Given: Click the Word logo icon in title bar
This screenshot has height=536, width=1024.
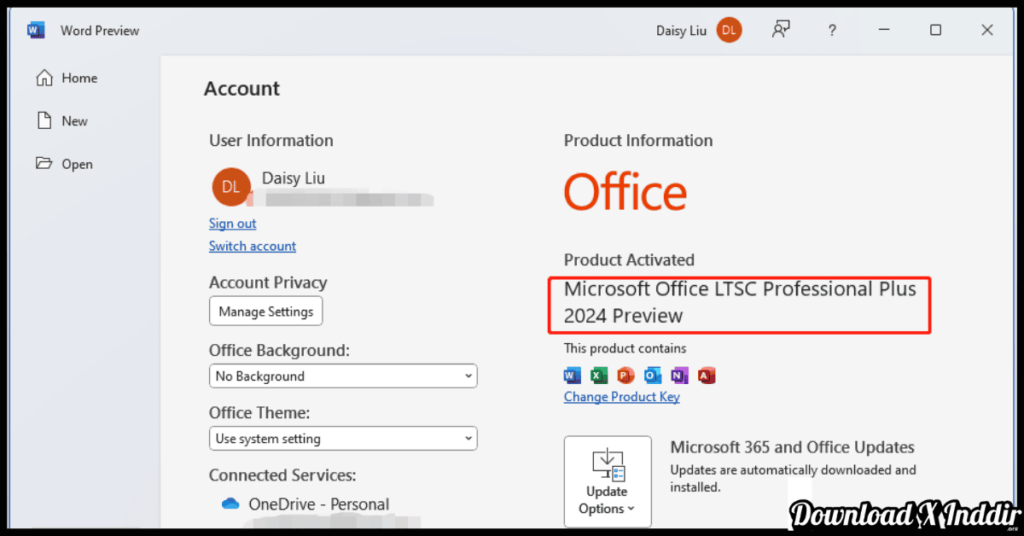Looking at the screenshot, I should click(x=36, y=31).
